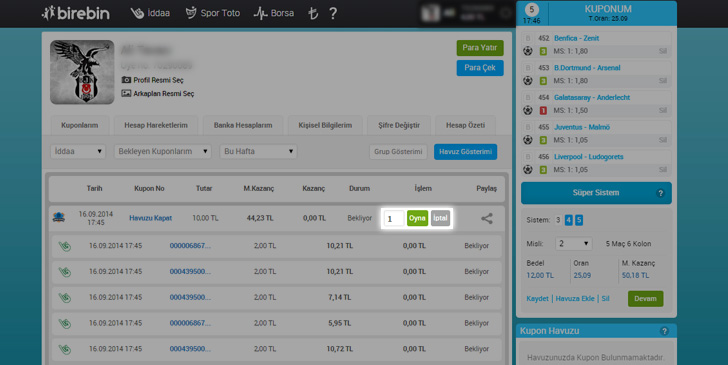Remove Galatasaray - Anderlecht with Sil
This screenshot has height=365, width=728.
(x=663, y=111)
